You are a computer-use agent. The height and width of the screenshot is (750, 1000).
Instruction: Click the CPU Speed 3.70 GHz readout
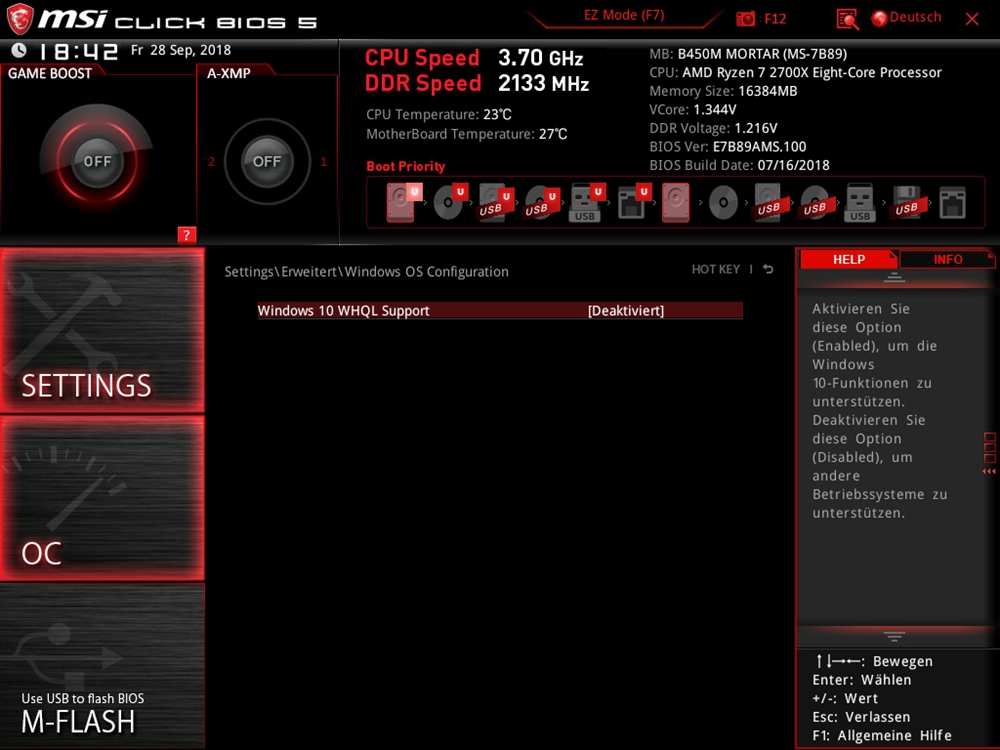[x=474, y=58]
